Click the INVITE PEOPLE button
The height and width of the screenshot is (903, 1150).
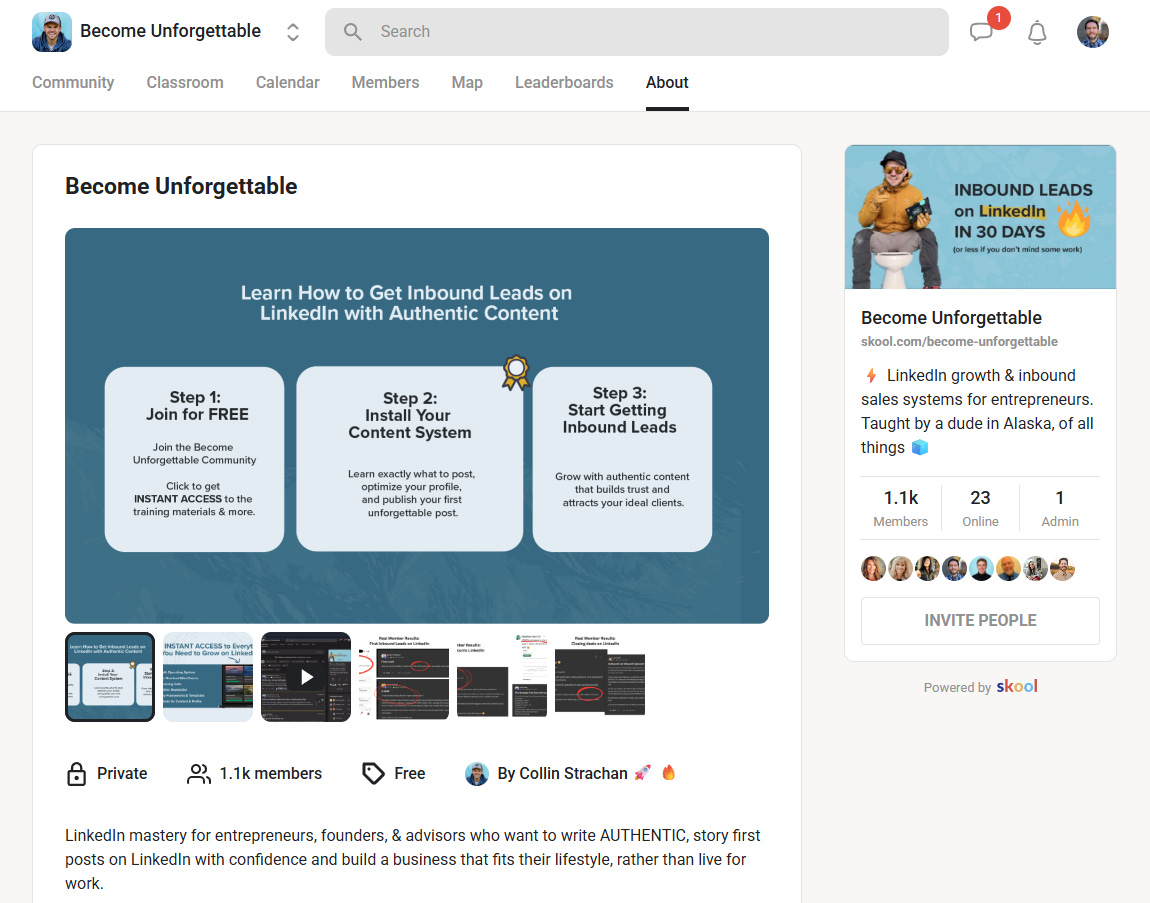(980, 621)
